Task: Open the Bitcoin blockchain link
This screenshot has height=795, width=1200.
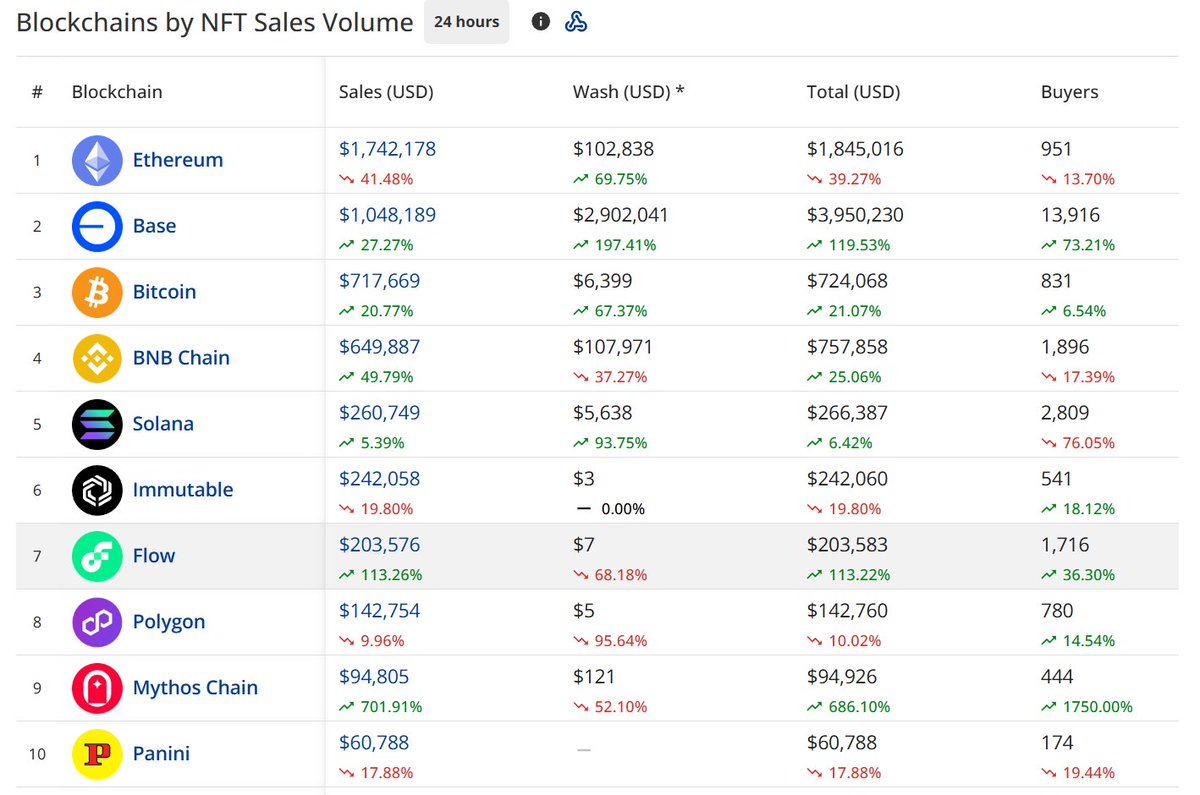Action: click(x=164, y=292)
